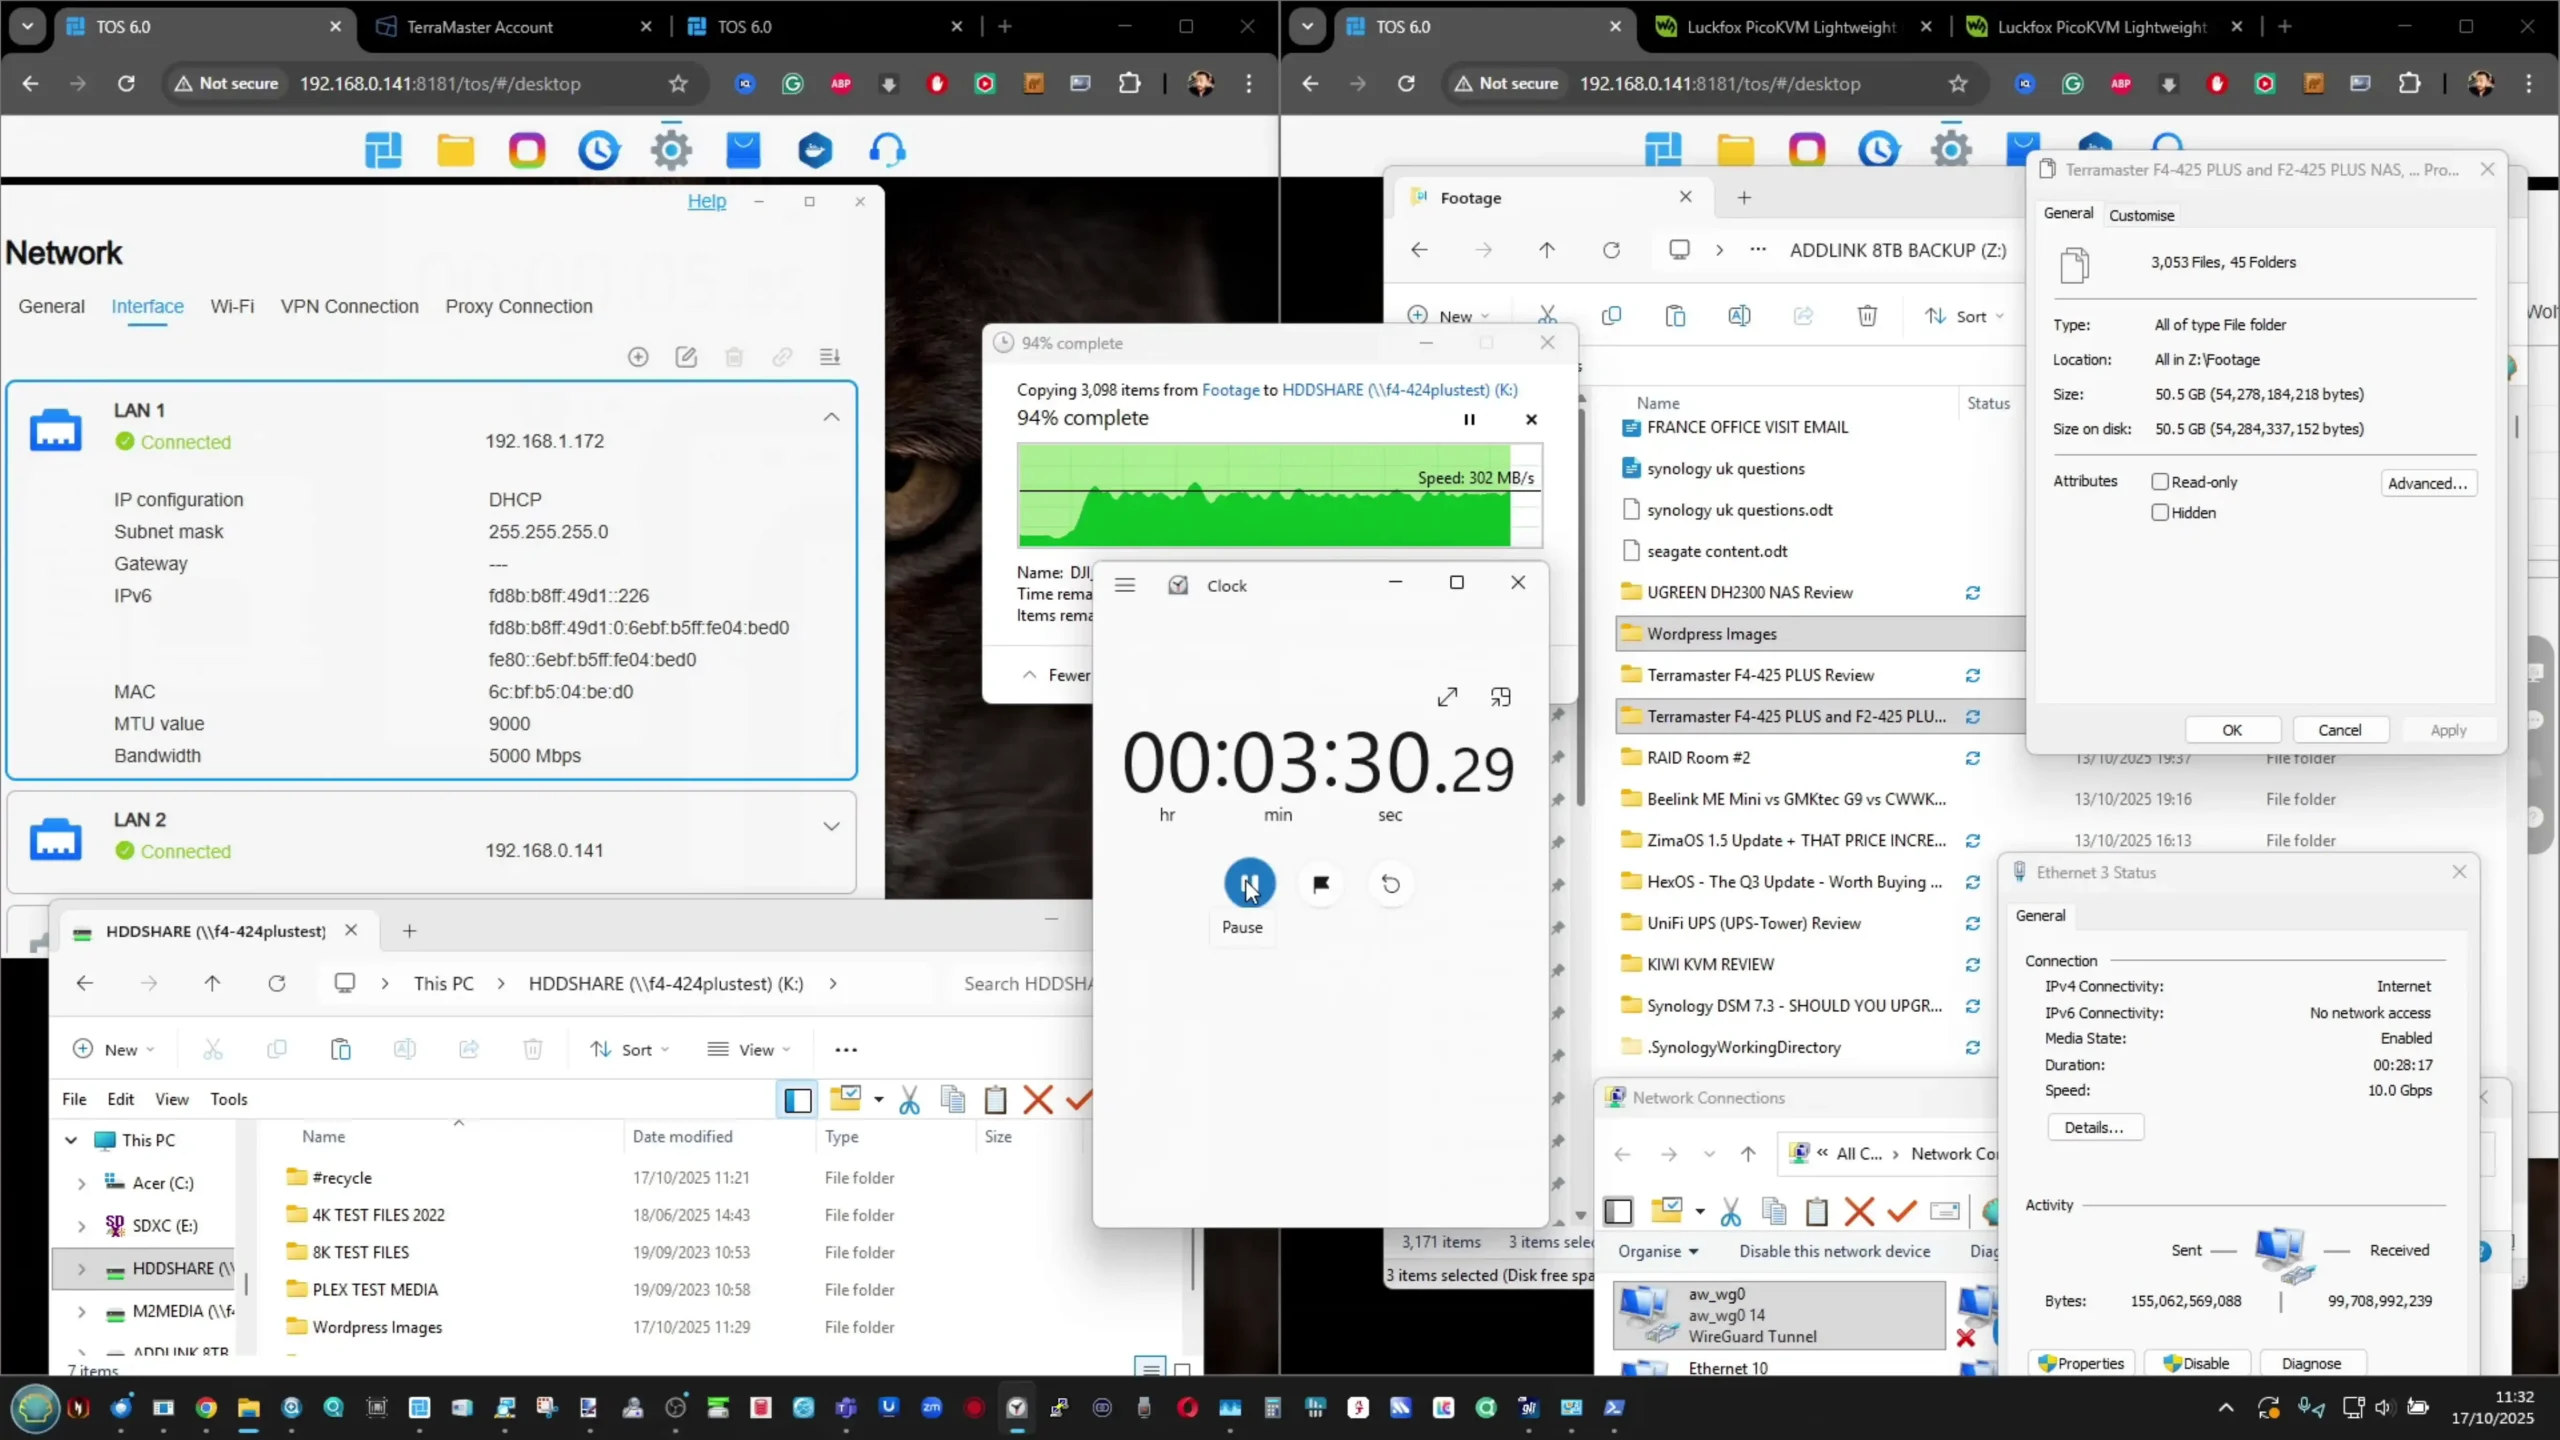Open the Customise properties tab
Screen dimensions: 2560x1440
point(2141,215)
